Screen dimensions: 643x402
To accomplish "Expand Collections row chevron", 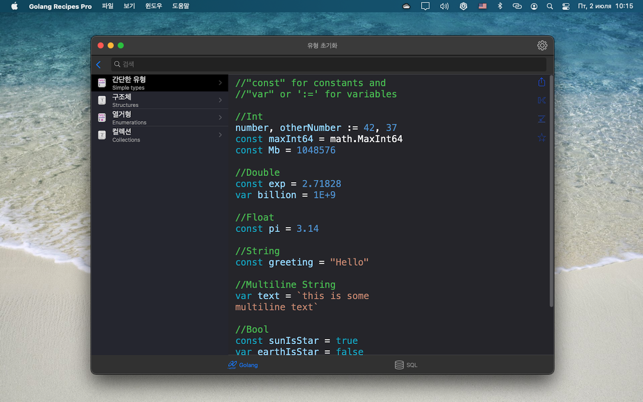I will pyautogui.click(x=220, y=135).
